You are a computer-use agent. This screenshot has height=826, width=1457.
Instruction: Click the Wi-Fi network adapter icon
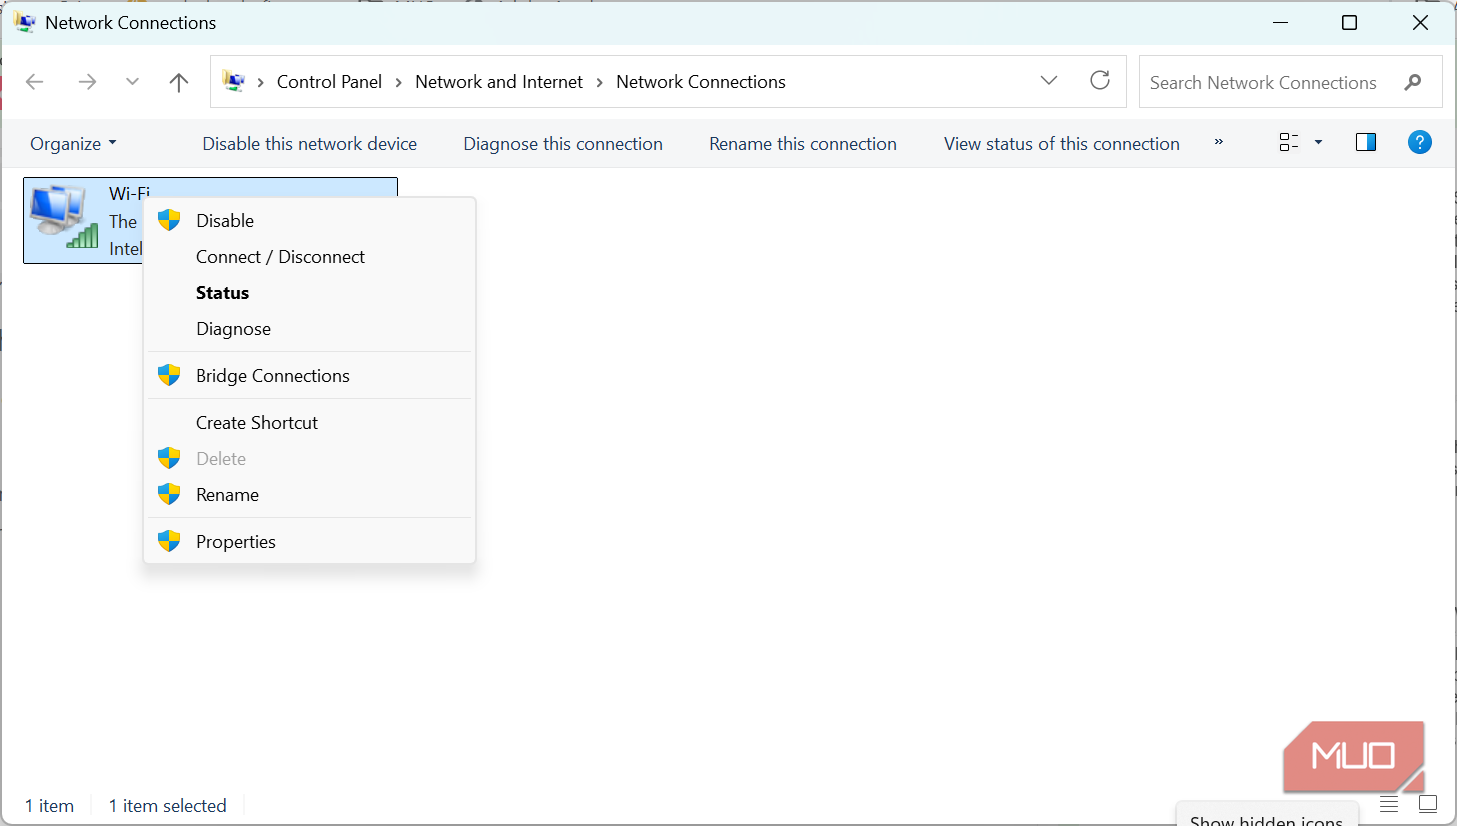click(64, 217)
